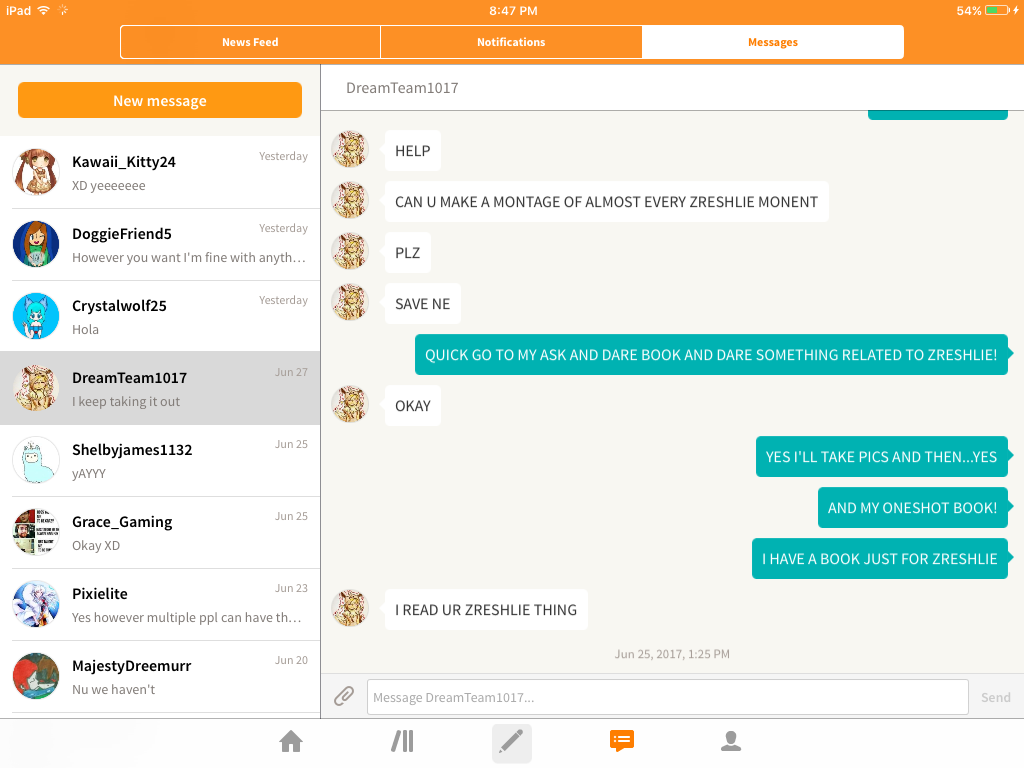Tap the OKAY message bubble
The height and width of the screenshot is (768, 1024).
413,406
